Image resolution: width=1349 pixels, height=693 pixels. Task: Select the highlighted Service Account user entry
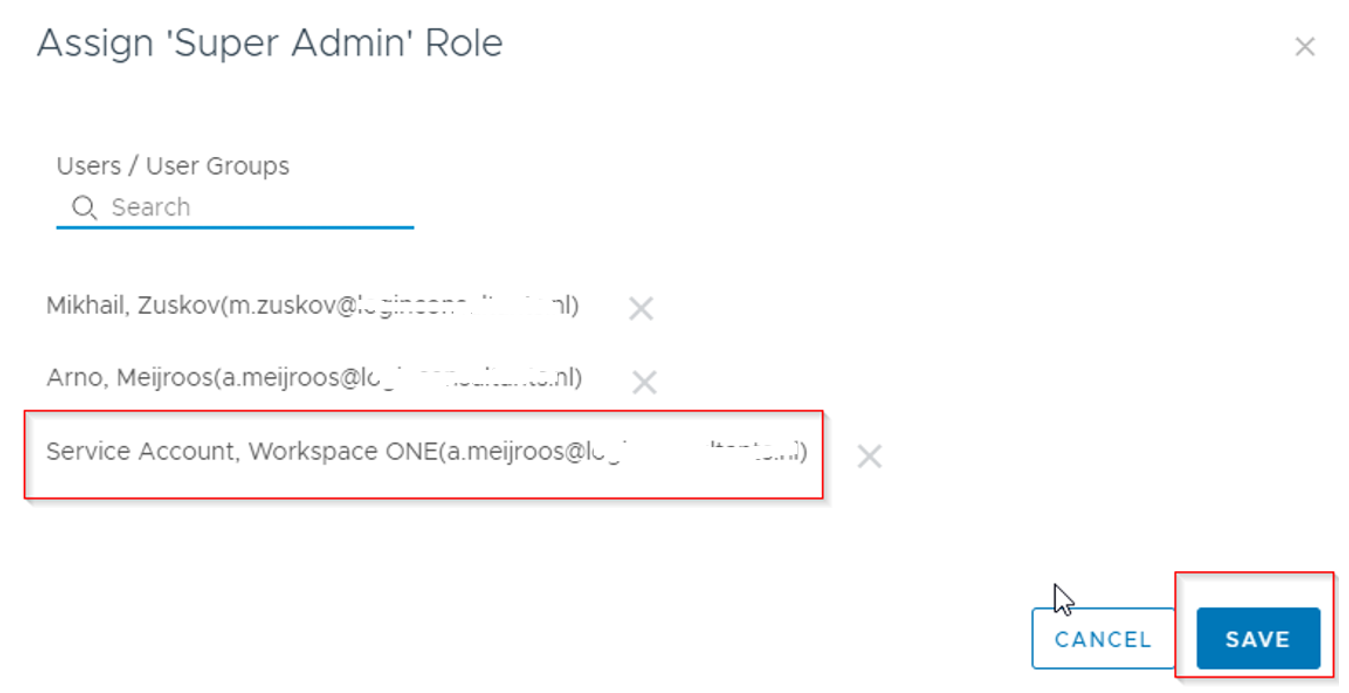(x=420, y=452)
